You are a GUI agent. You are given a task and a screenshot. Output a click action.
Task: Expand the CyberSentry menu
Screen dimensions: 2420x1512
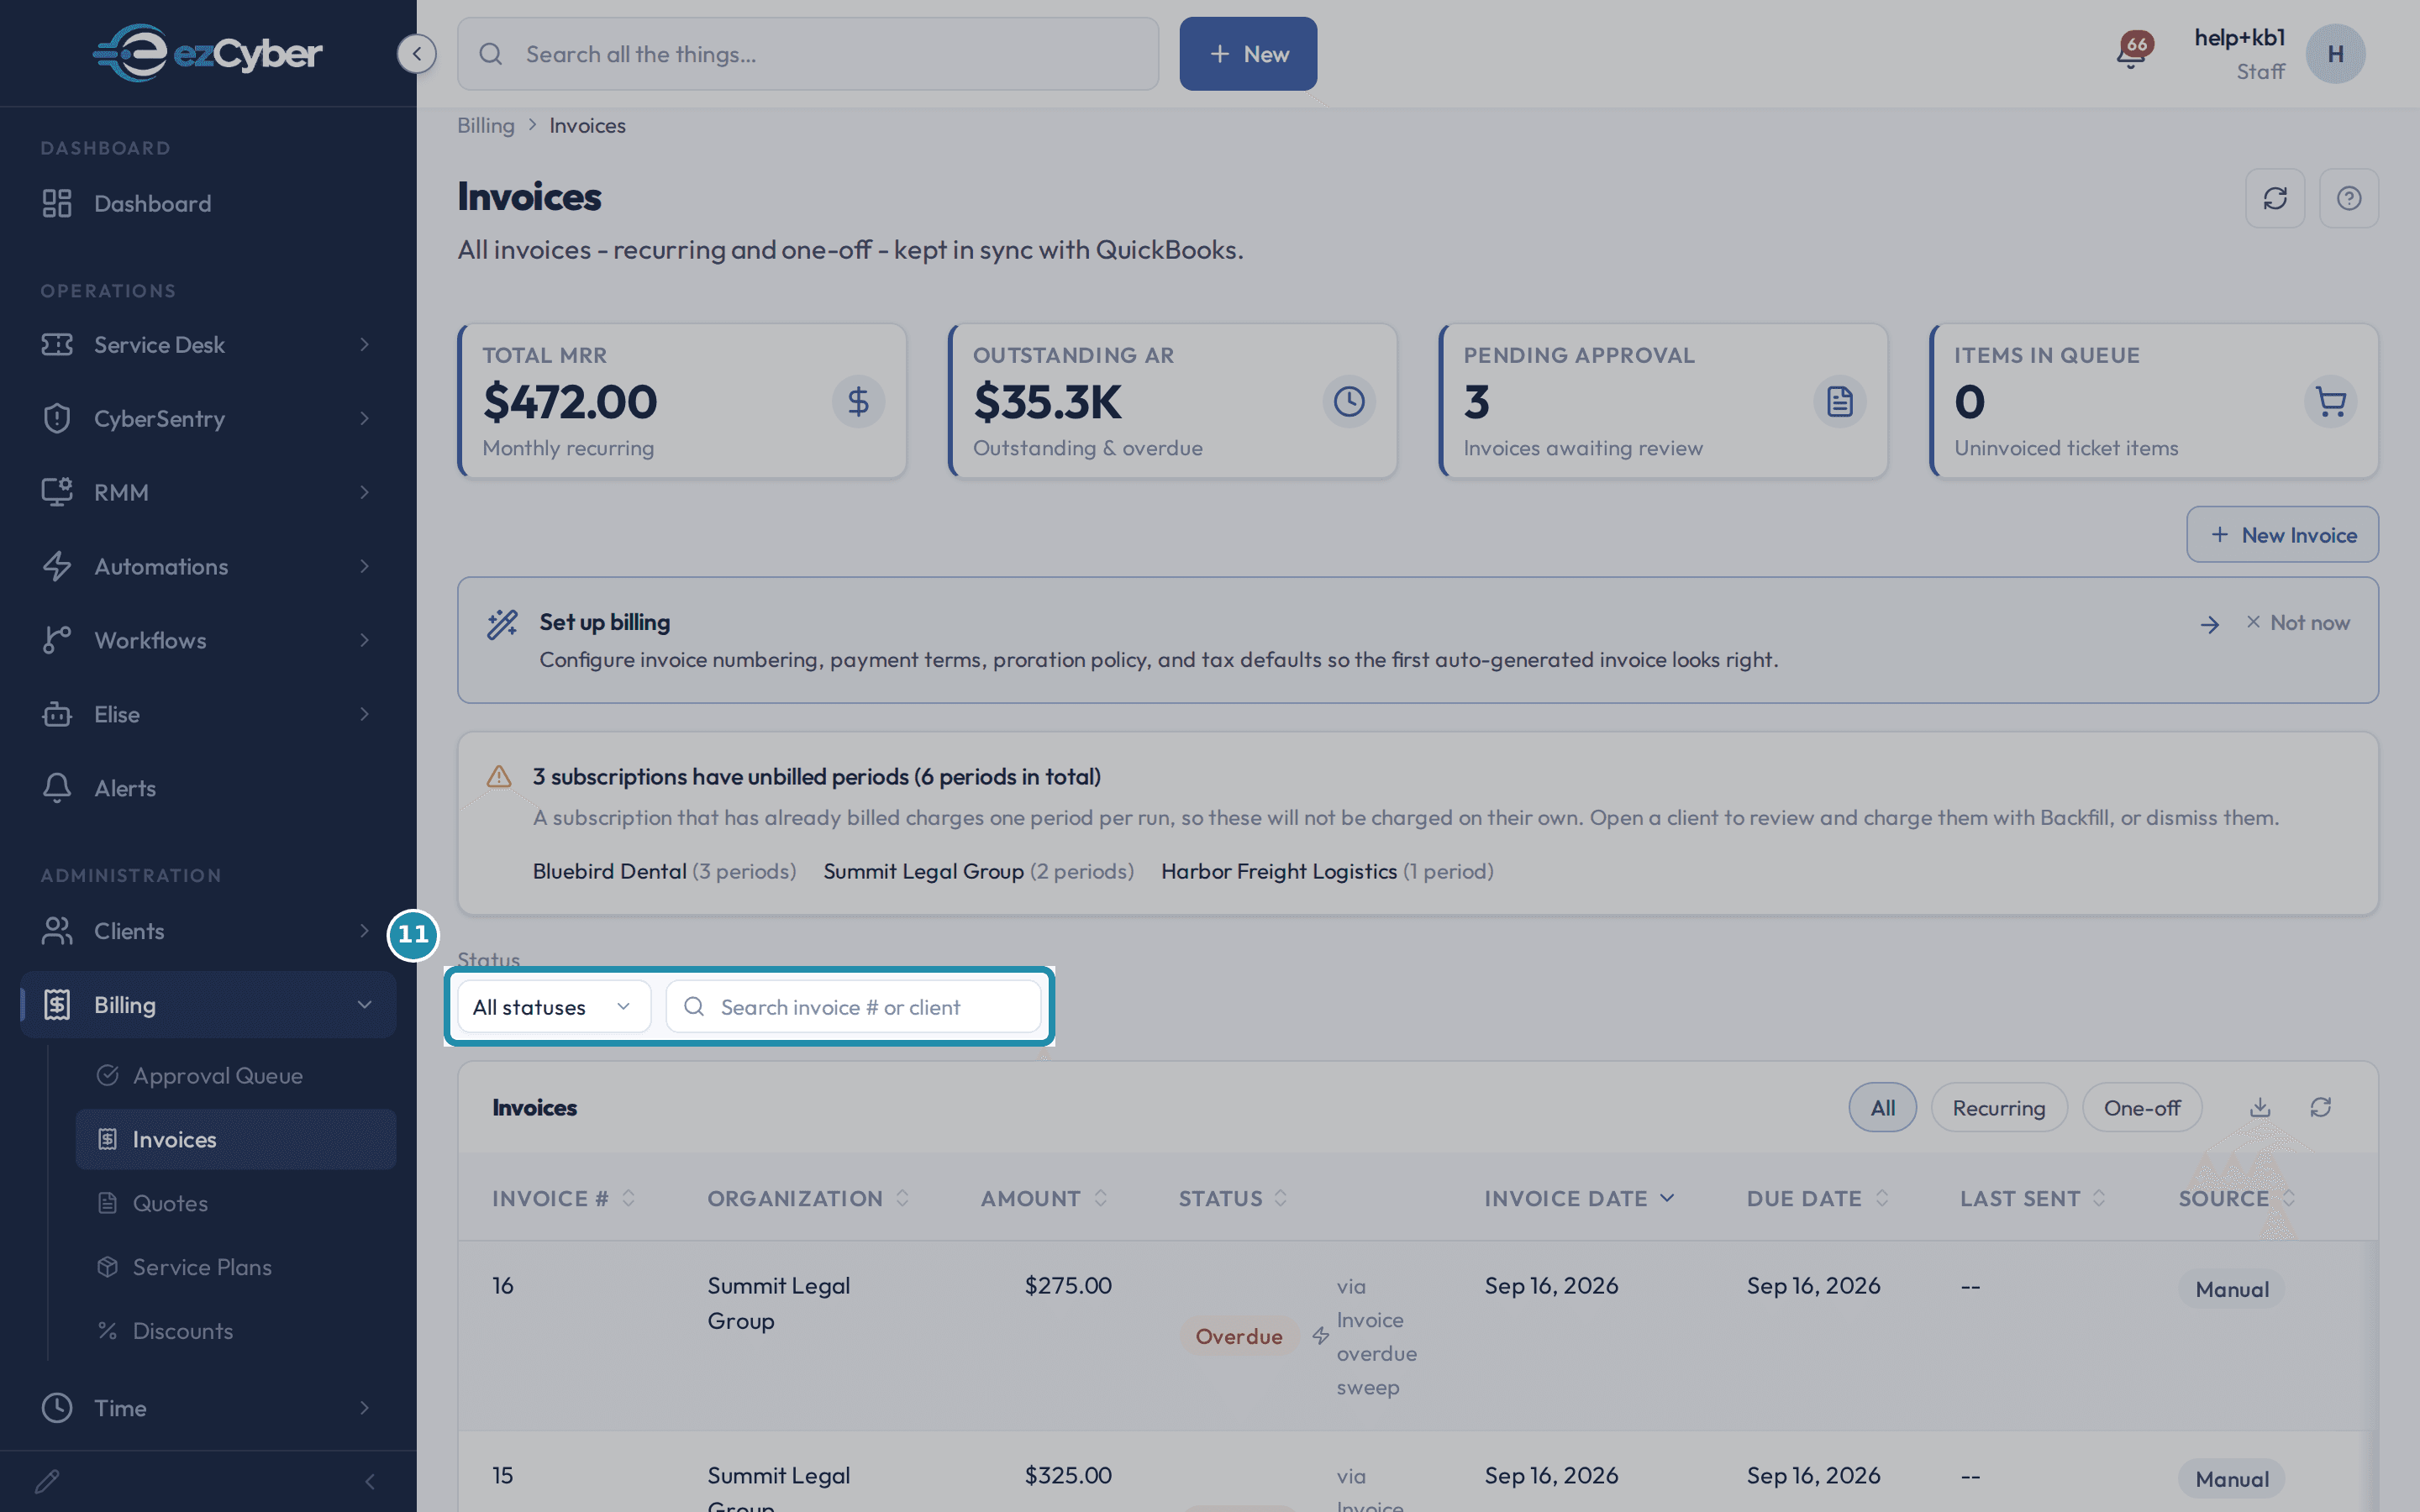point(208,418)
